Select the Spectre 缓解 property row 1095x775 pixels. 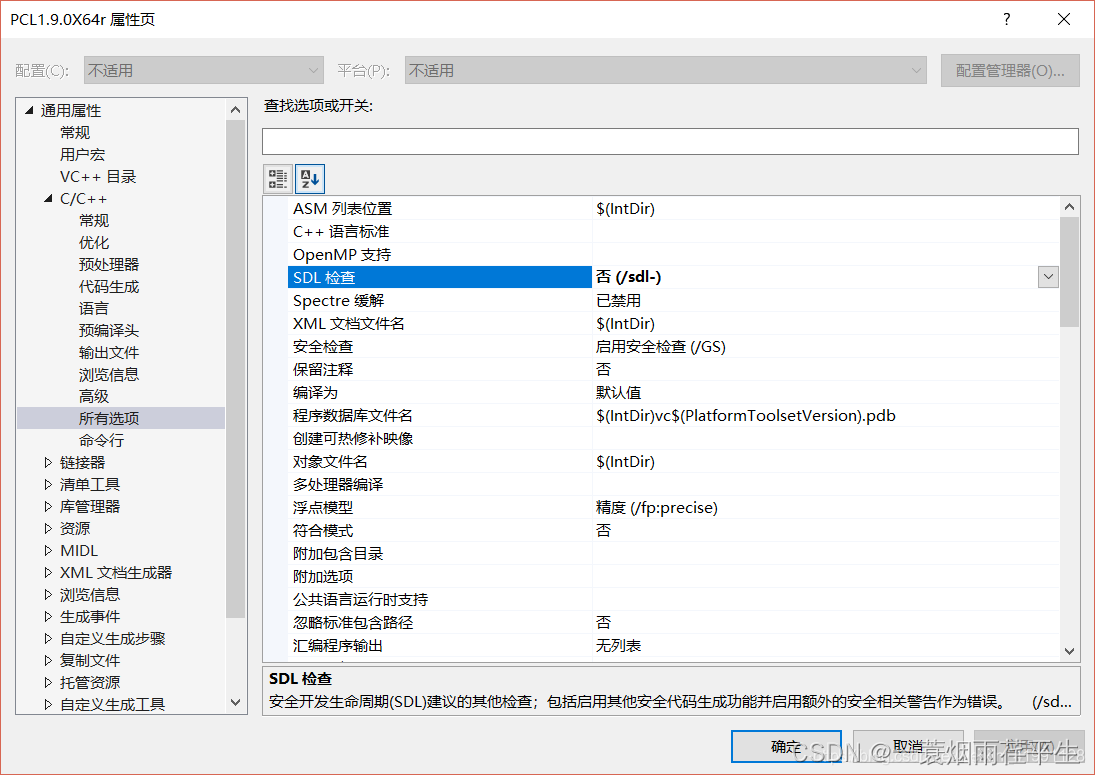point(674,300)
